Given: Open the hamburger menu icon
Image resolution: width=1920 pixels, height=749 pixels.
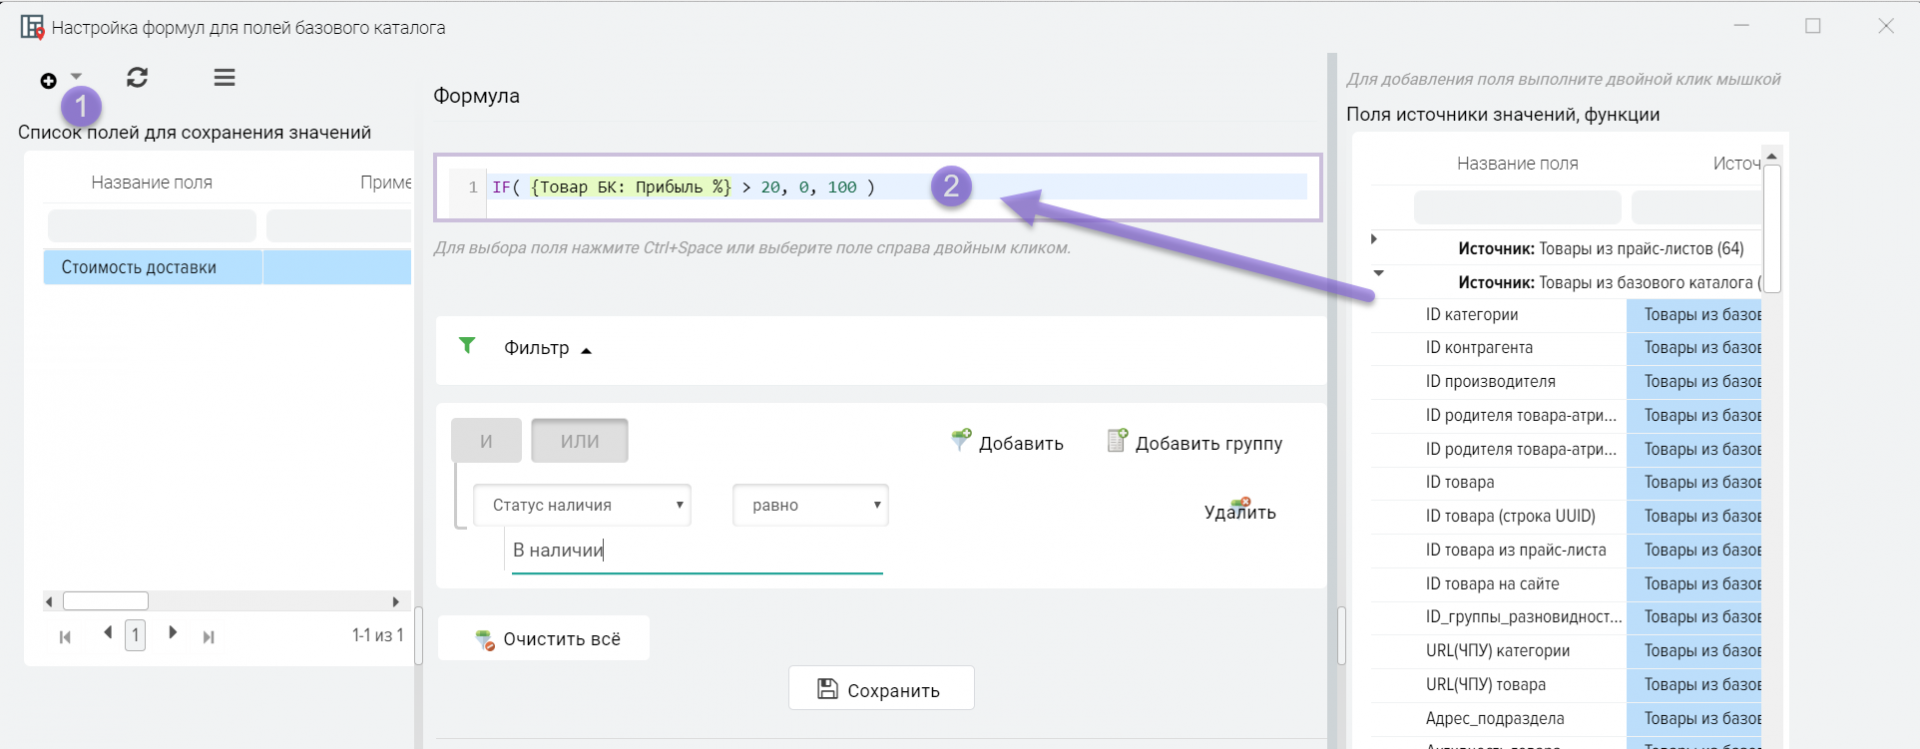Looking at the screenshot, I should coord(224,78).
